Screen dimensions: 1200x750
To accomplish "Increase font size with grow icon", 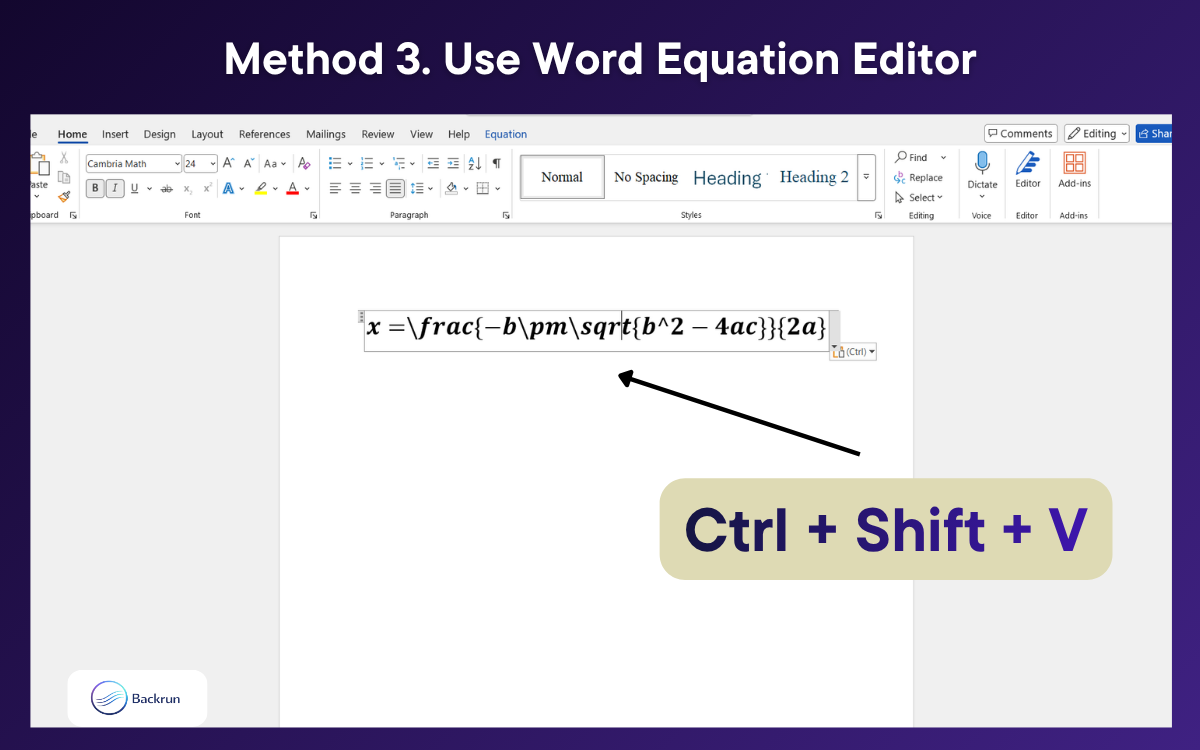I will tap(229, 163).
